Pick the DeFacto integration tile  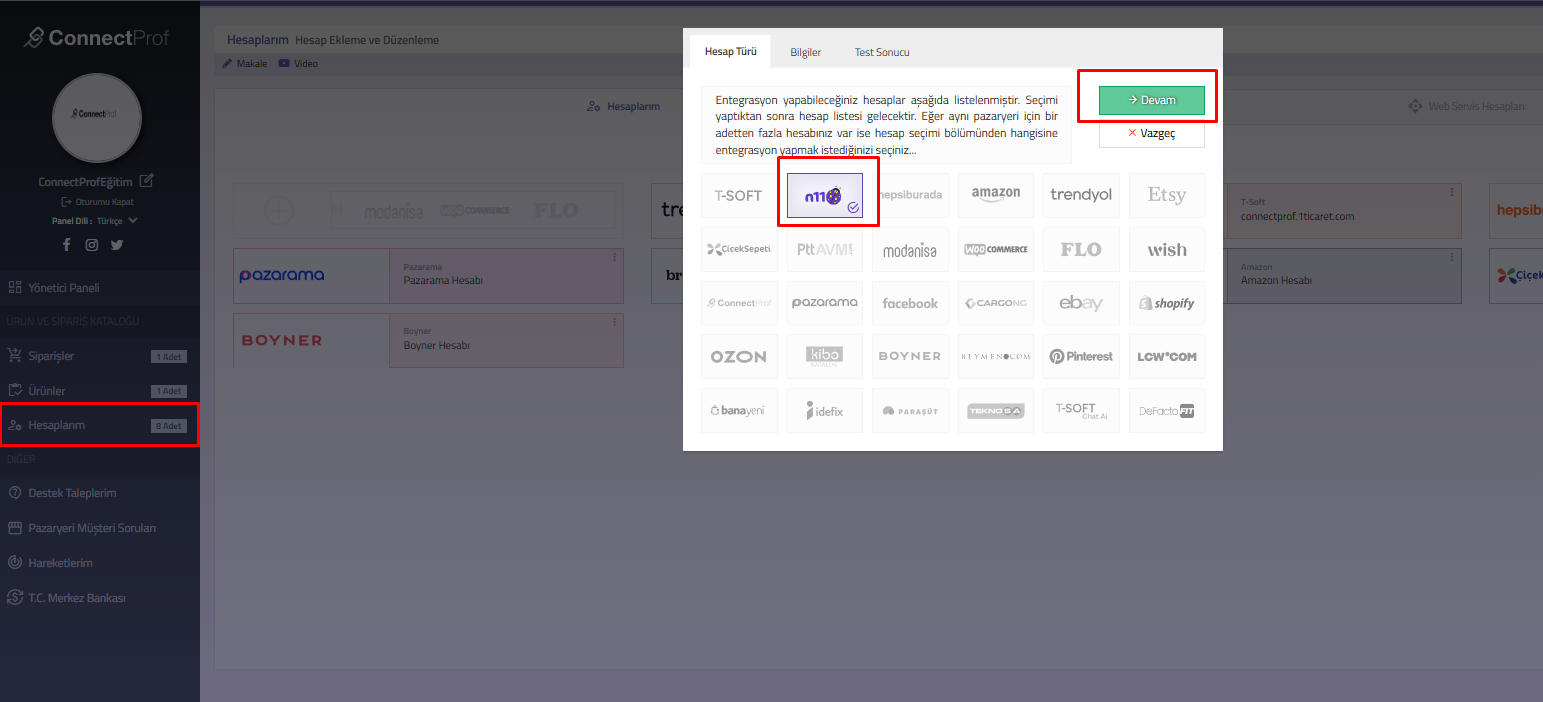(1166, 410)
